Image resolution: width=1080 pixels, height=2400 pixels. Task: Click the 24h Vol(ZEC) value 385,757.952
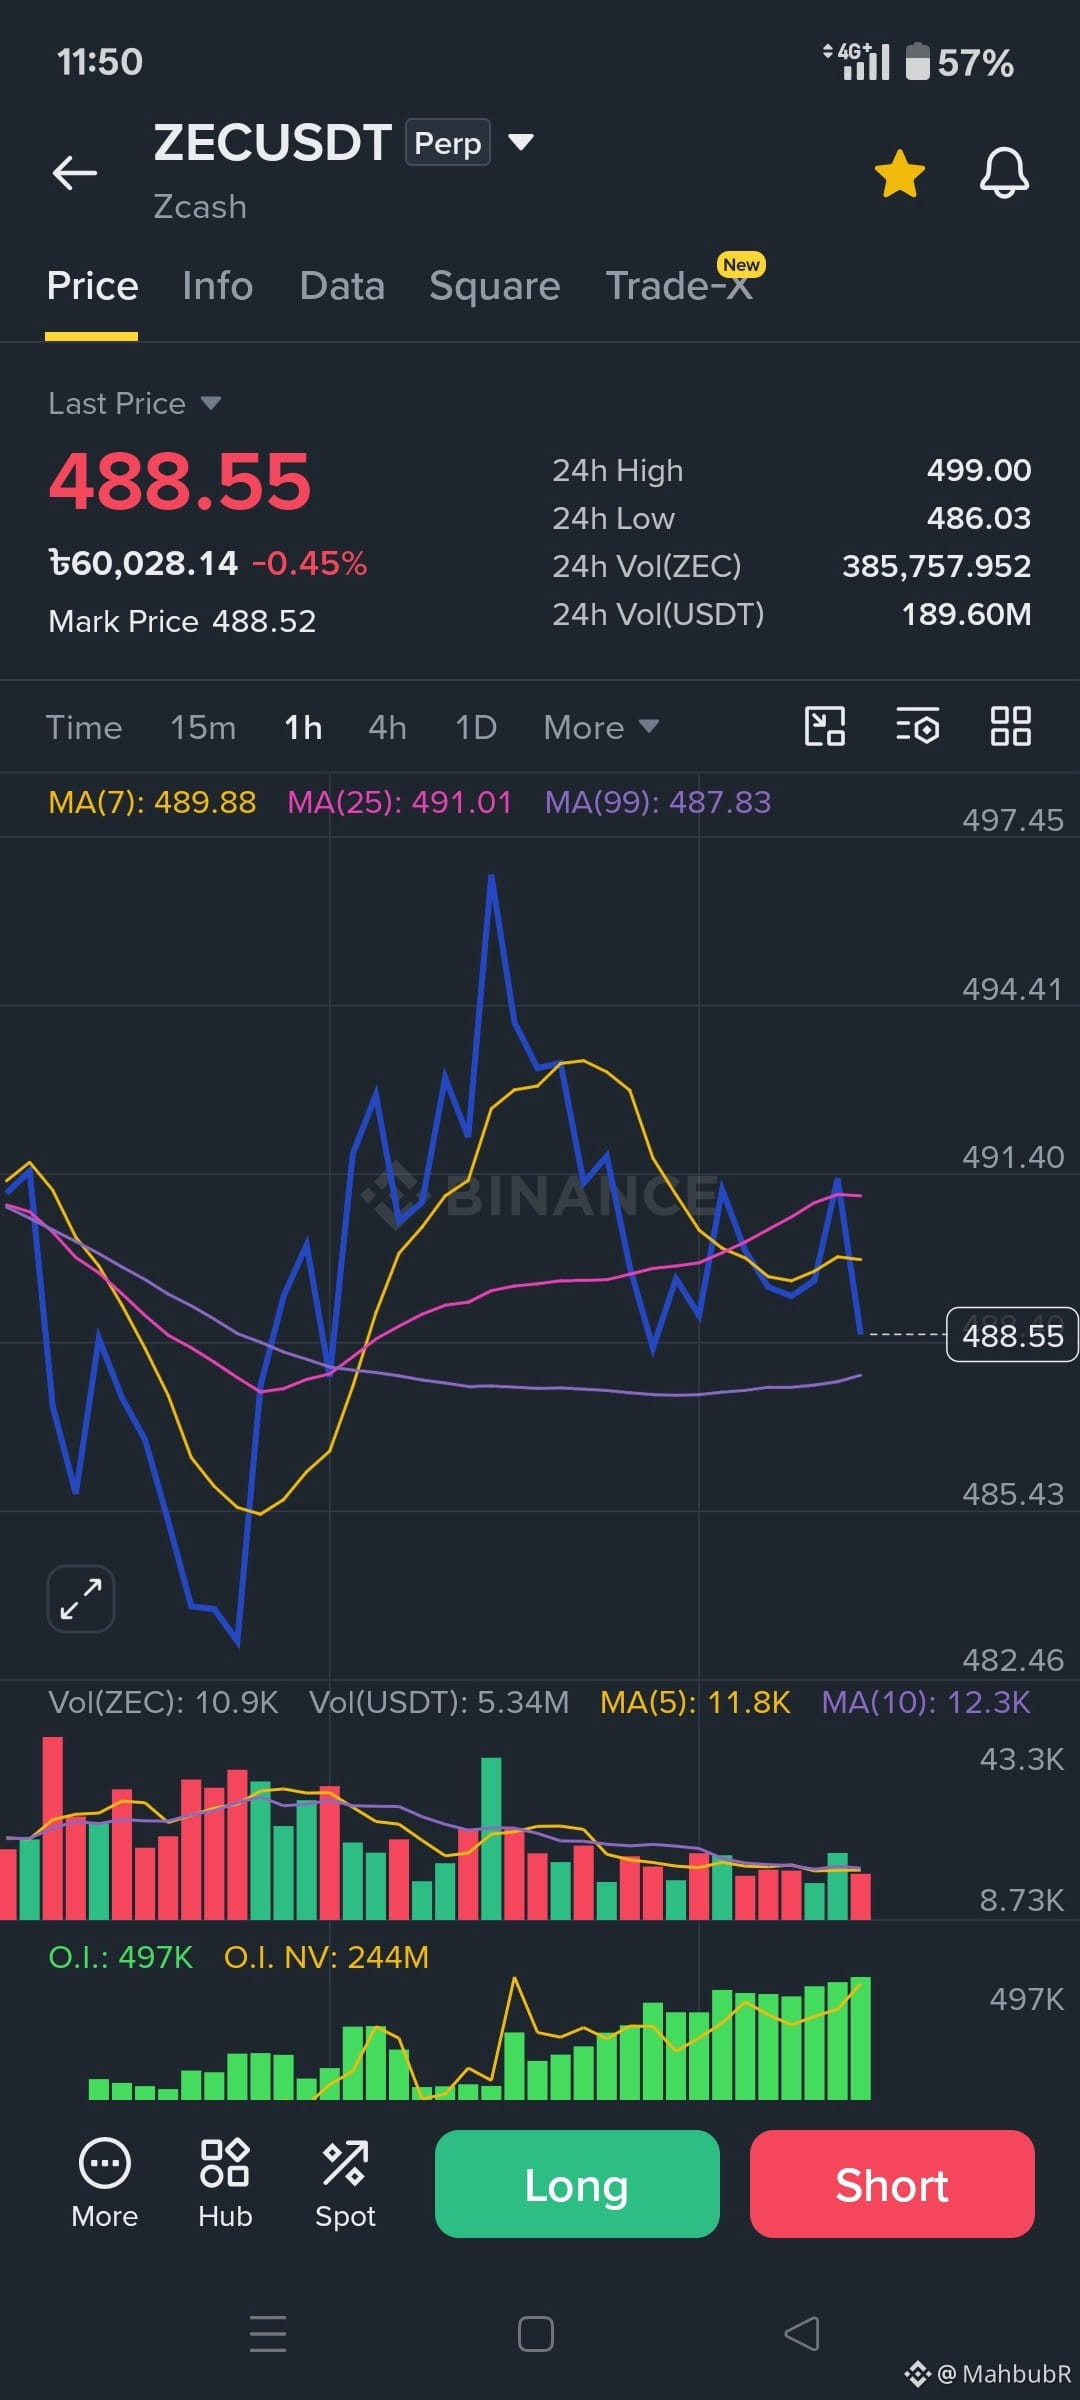pyautogui.click(x=936, y=566)
